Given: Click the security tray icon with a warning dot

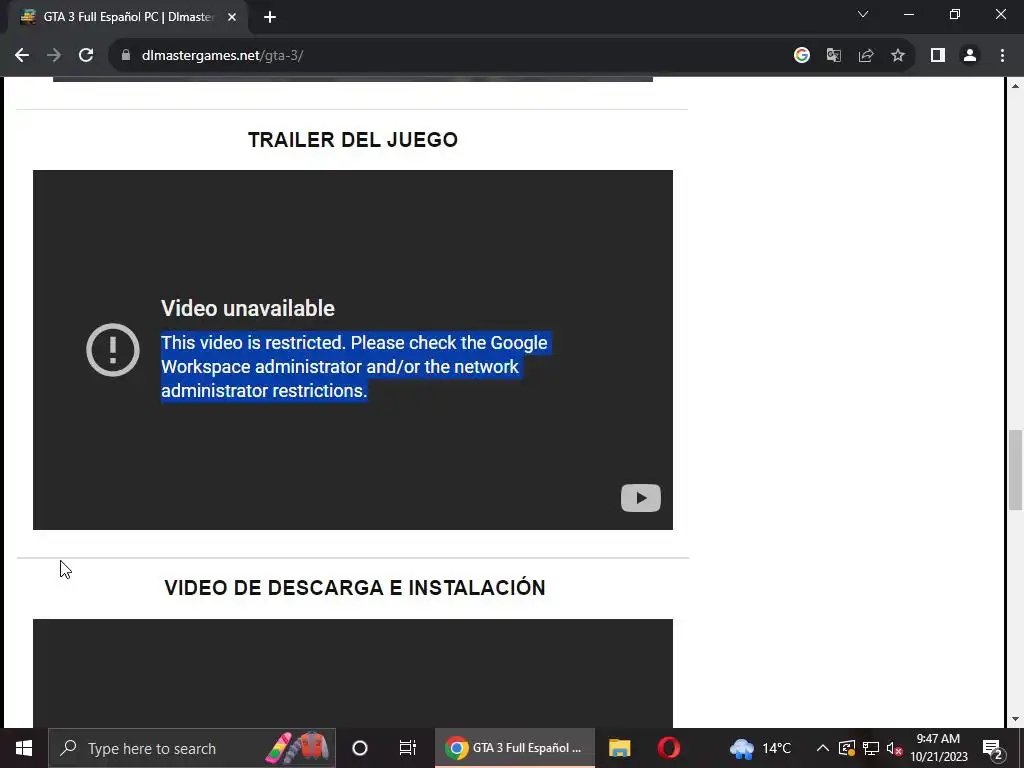Looking at the screenshot, I should tap(847, 748).
